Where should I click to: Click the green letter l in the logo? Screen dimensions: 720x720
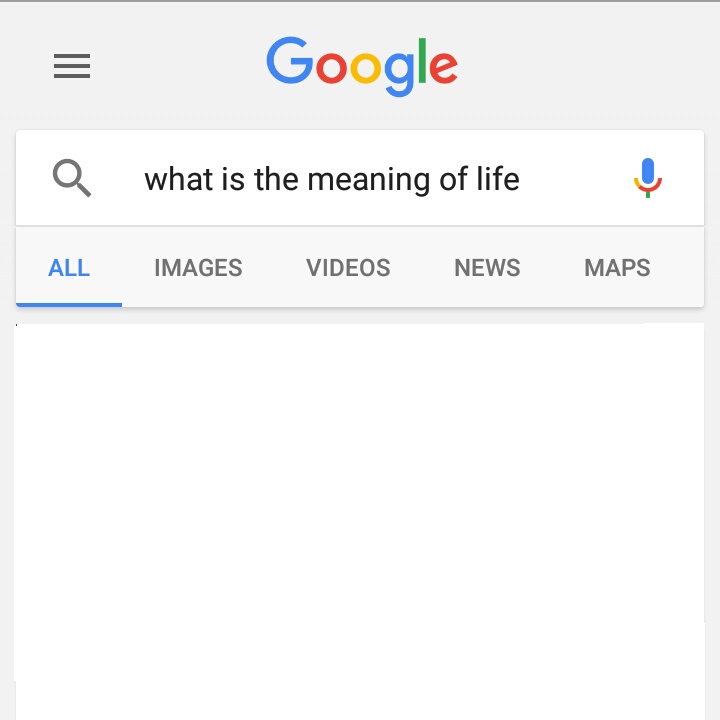422,61
